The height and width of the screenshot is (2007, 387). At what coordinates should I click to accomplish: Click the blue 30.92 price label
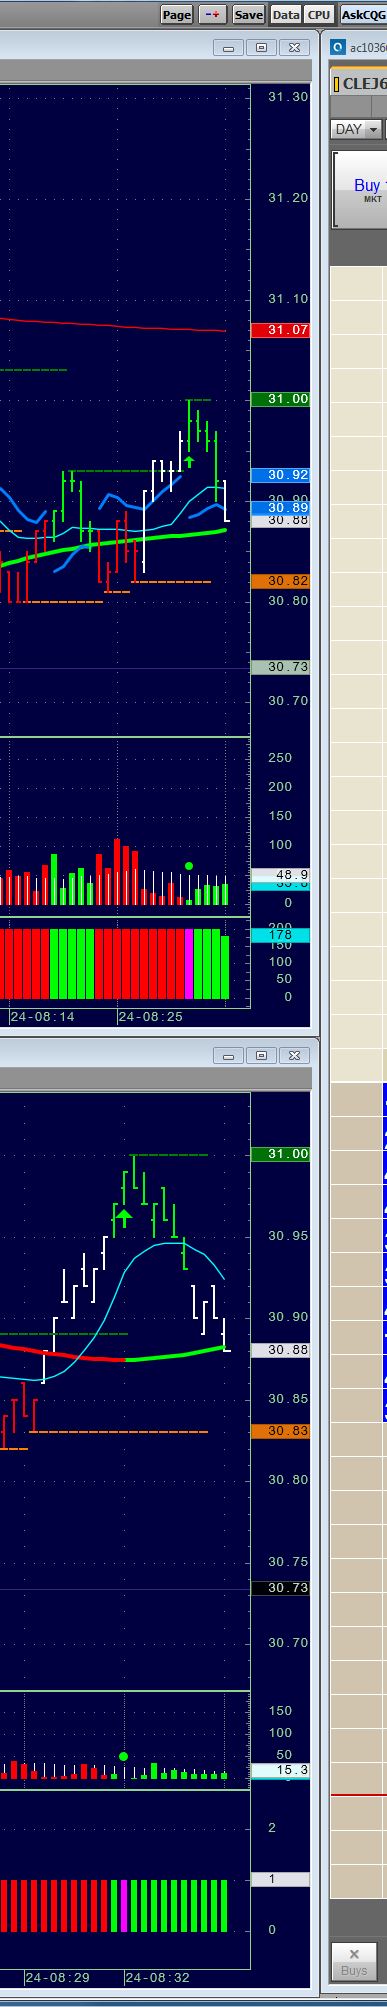(281, 475)
